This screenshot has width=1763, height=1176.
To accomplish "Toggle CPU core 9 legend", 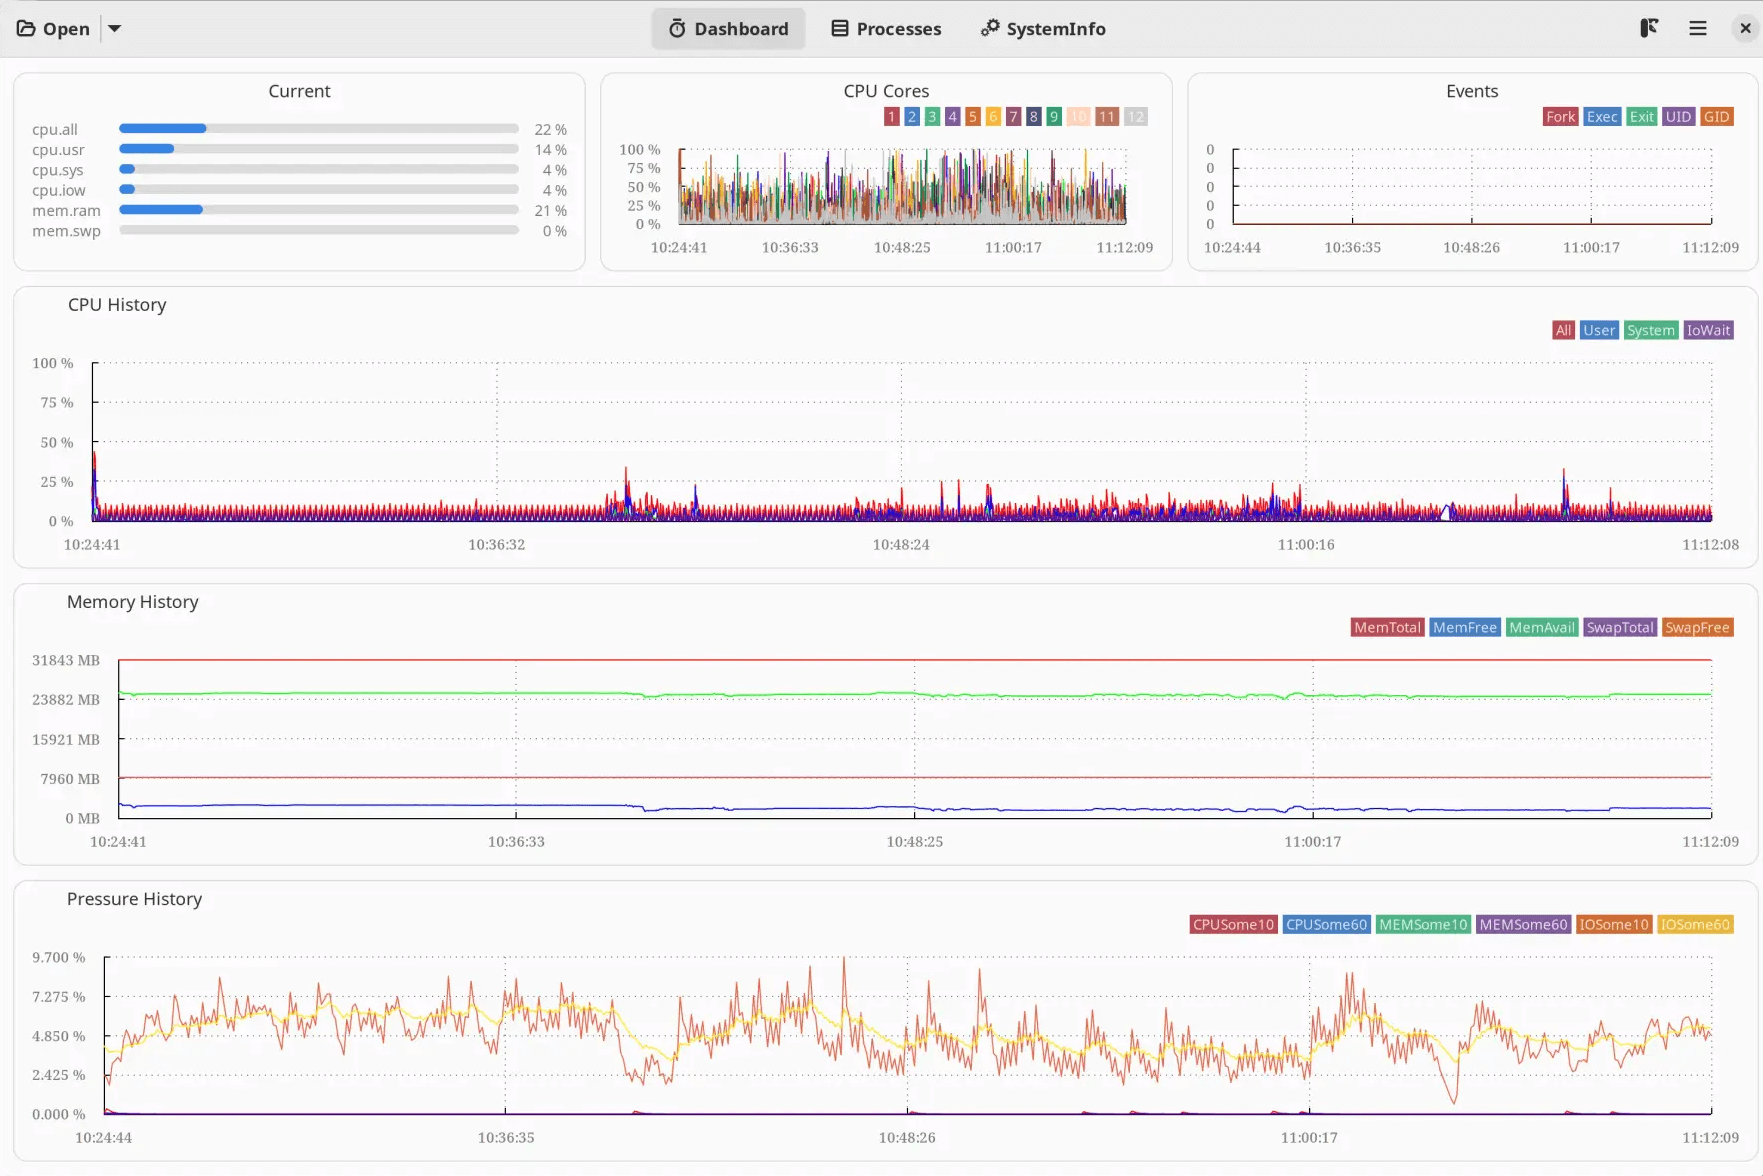I will [1054, 117].
